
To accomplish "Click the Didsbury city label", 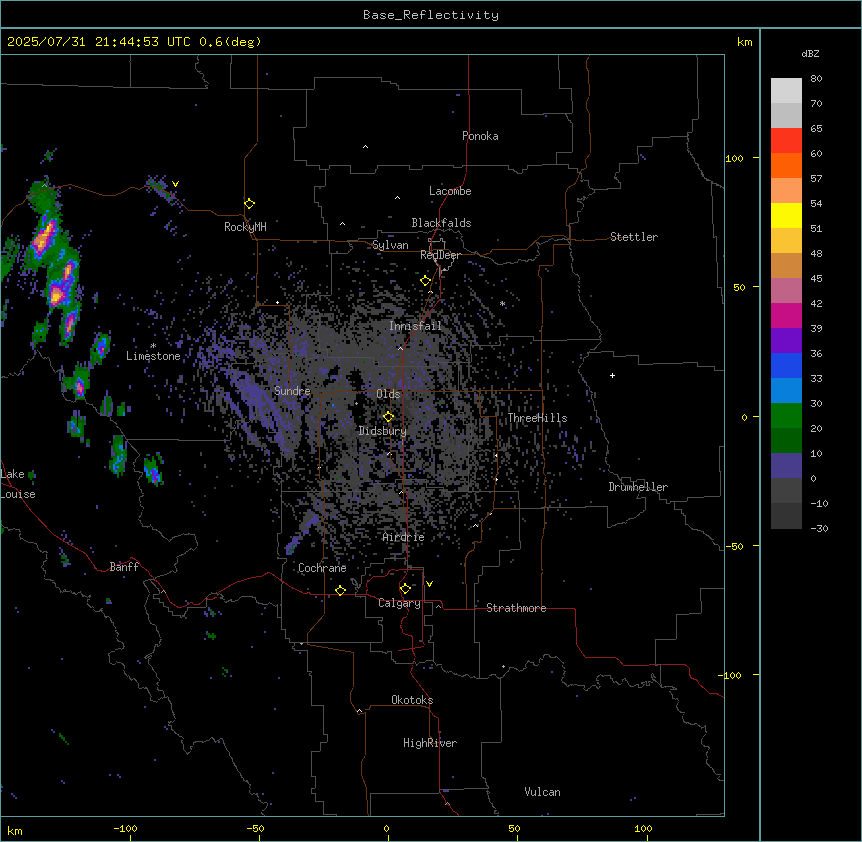I will coord(383,431).
